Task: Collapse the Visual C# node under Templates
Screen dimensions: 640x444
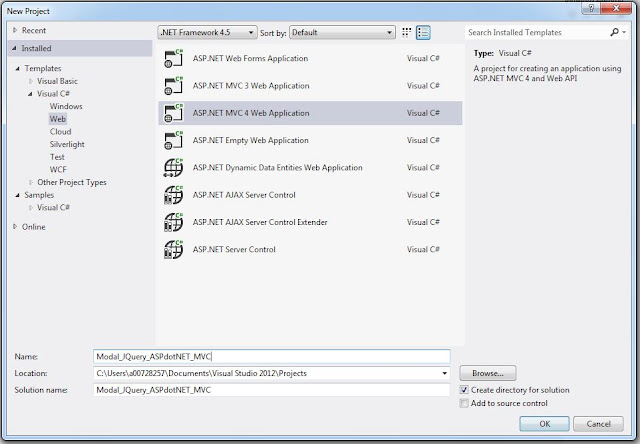Action: tap(30, 94)
